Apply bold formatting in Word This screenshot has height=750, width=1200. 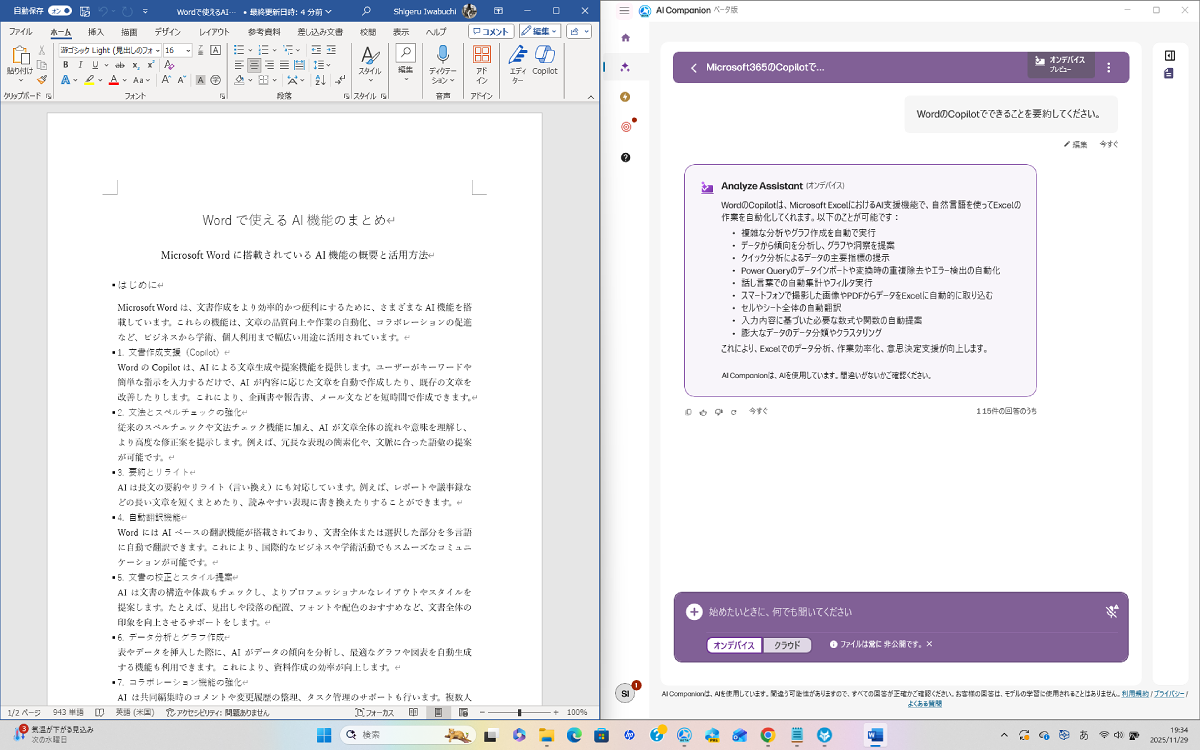pyautogui.click(x=66, y=65)
